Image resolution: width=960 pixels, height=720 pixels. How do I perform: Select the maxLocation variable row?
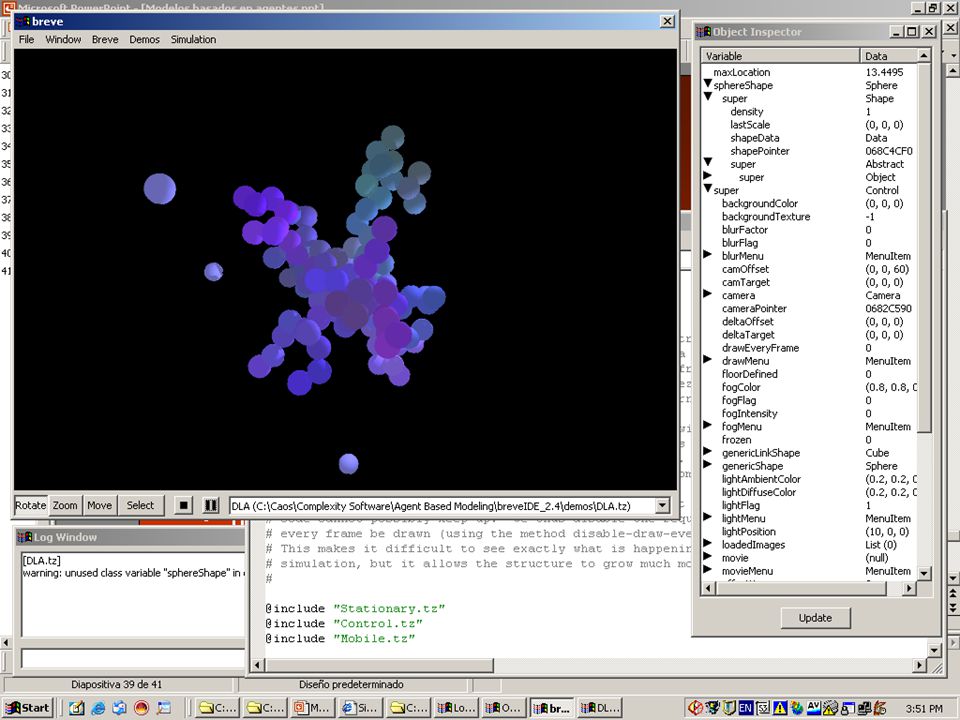tap(809, 72)
